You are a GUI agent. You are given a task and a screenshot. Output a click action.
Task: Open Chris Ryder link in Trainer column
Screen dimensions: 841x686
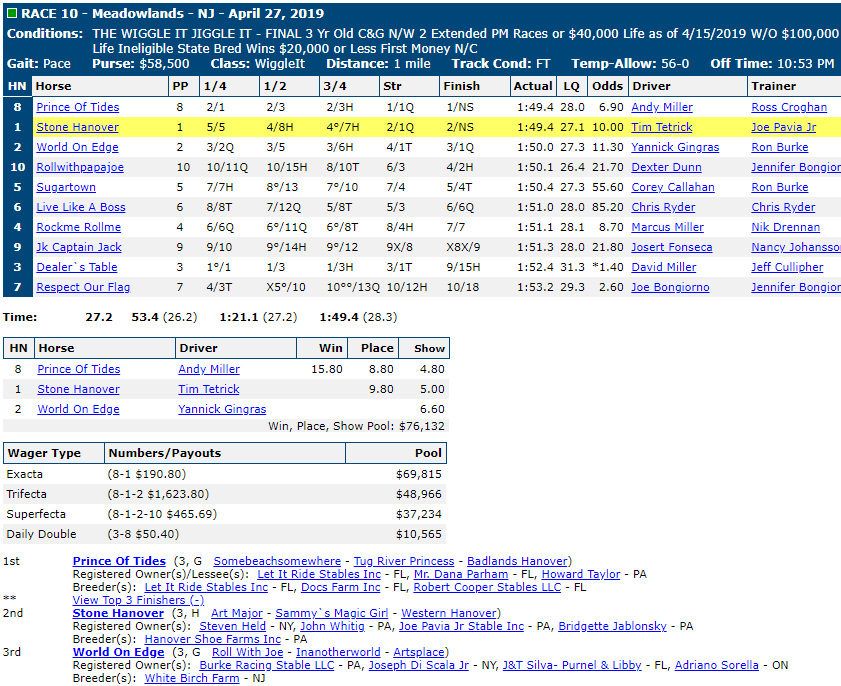pos(783,207)
